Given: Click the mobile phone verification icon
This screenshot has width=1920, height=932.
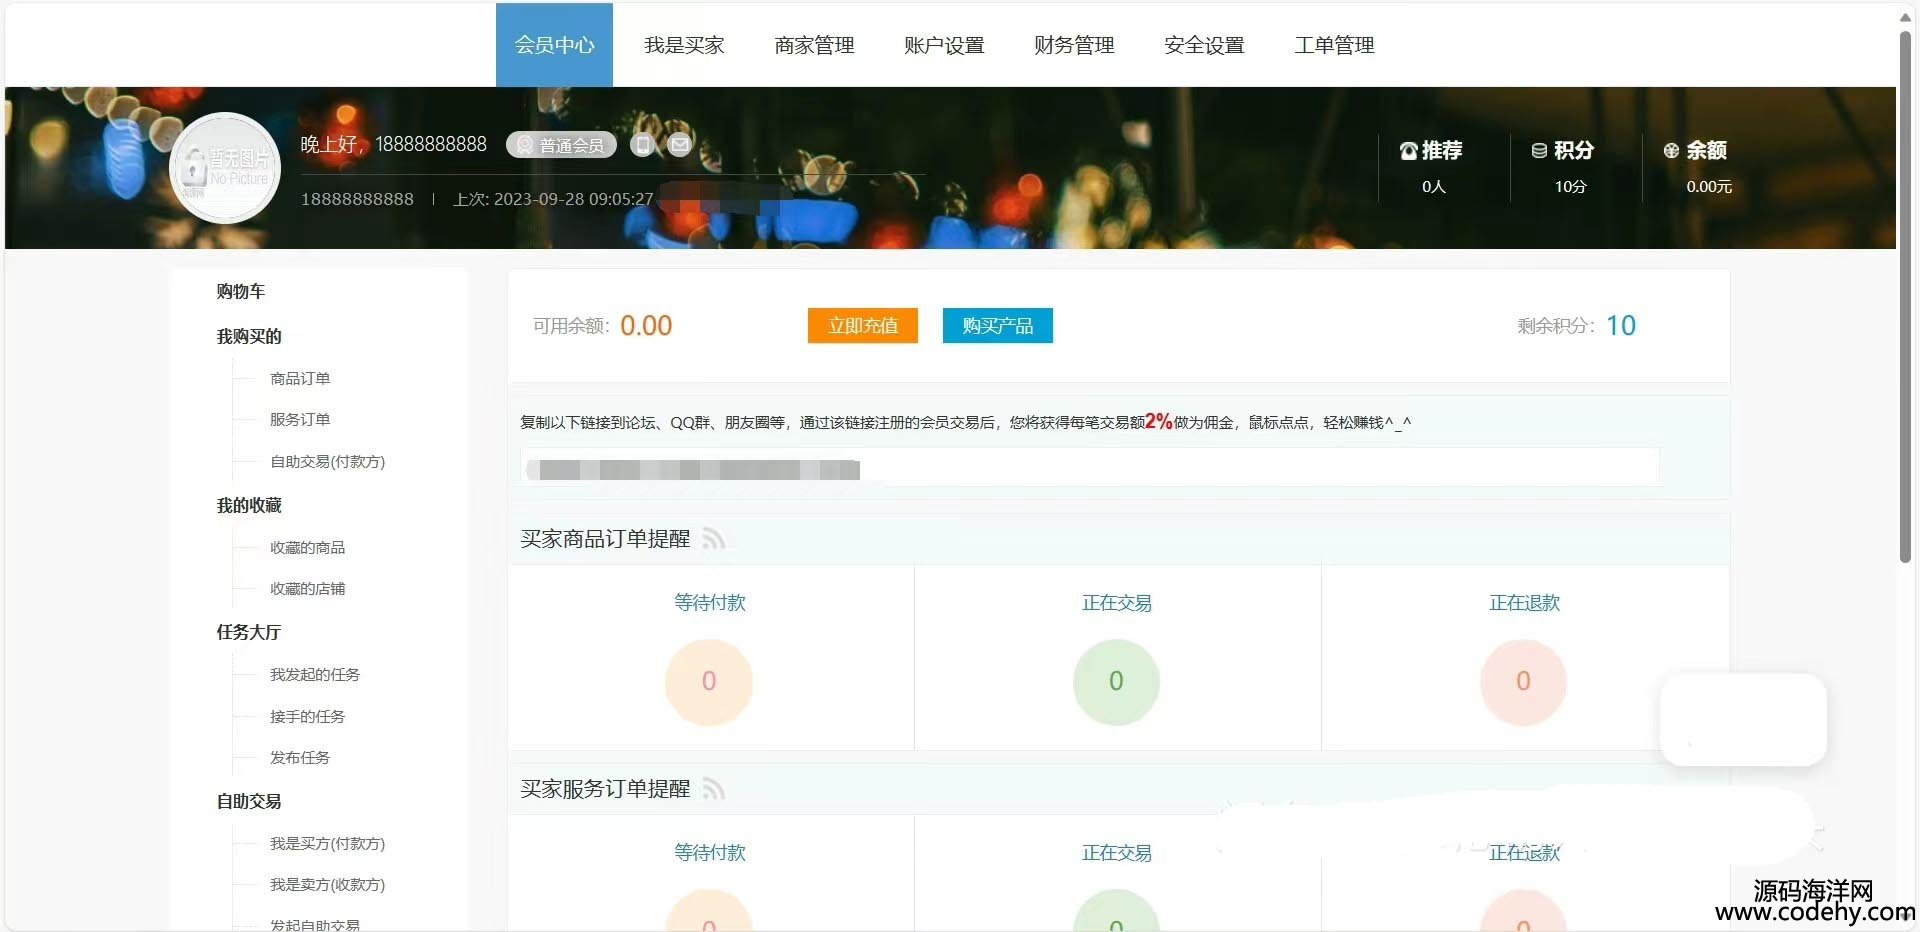Looking at the screenshot, I should coord(642,145).
